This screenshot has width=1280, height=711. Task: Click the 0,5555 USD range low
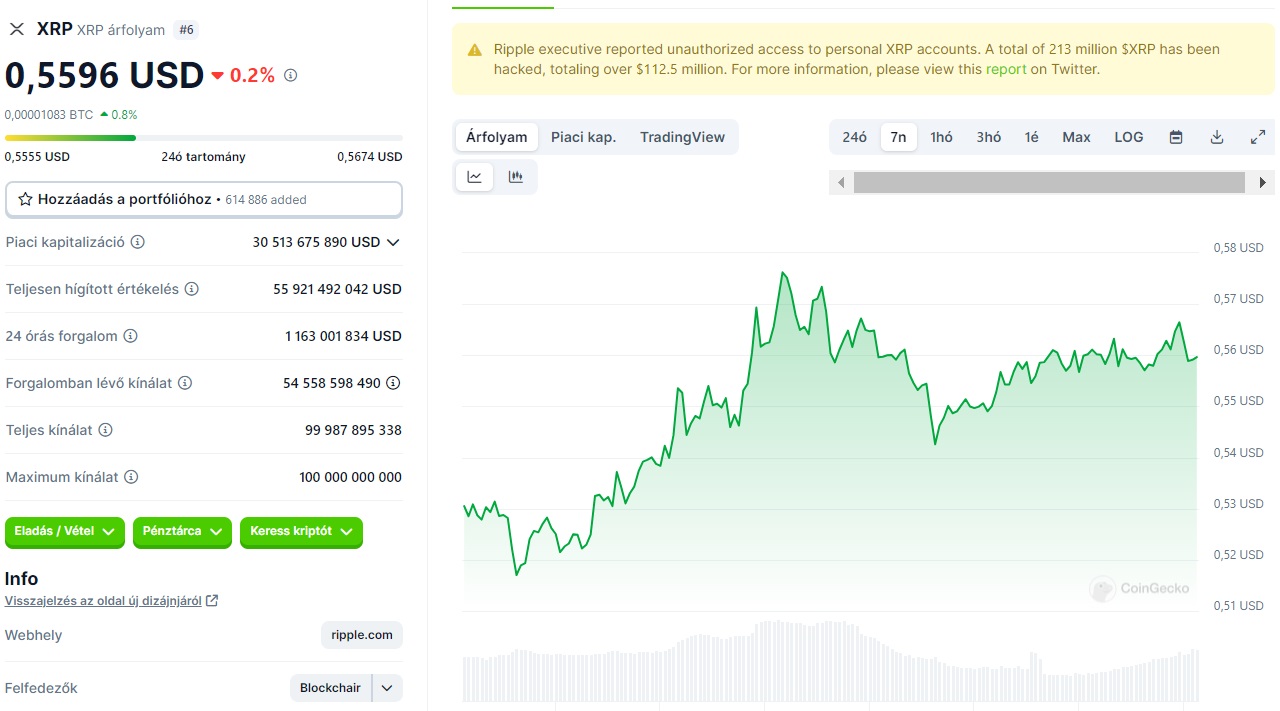pos(38,157)
